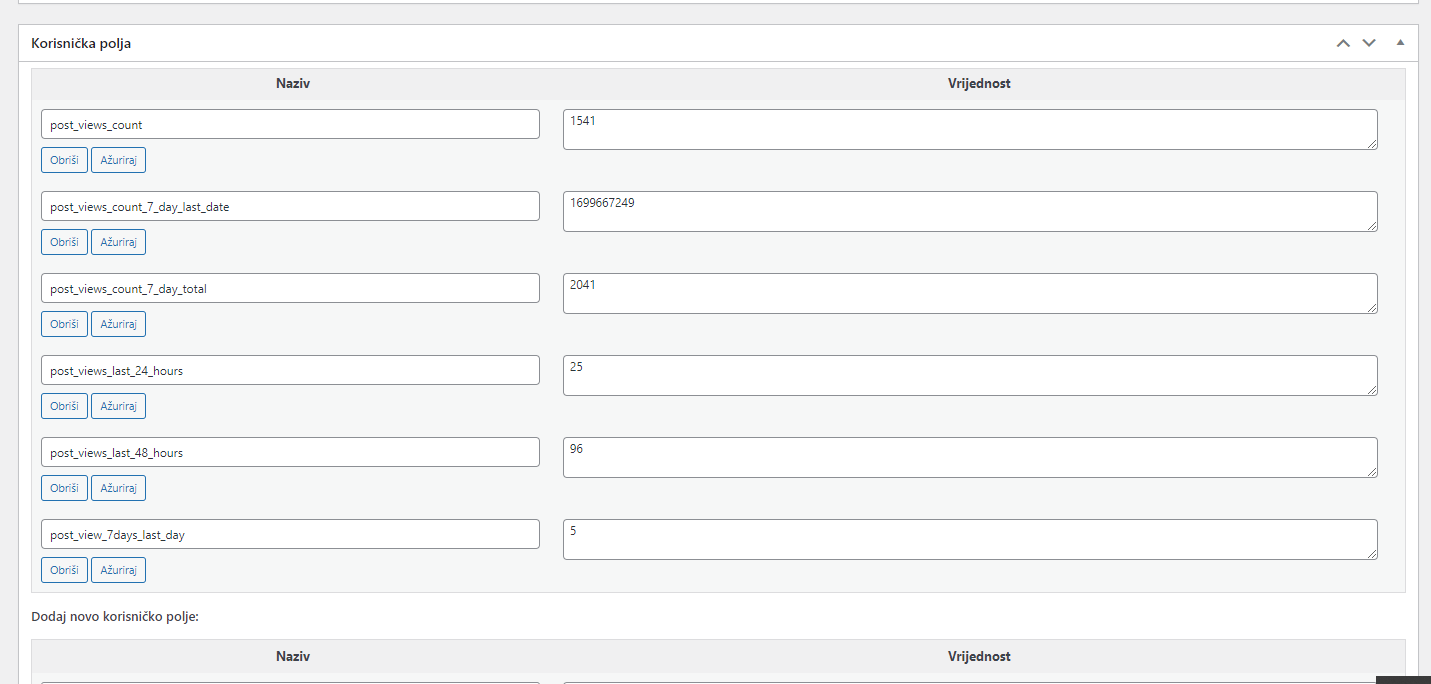
Task: Update post_views_count field with Ažuriraj
Action: tap(118, 160)
